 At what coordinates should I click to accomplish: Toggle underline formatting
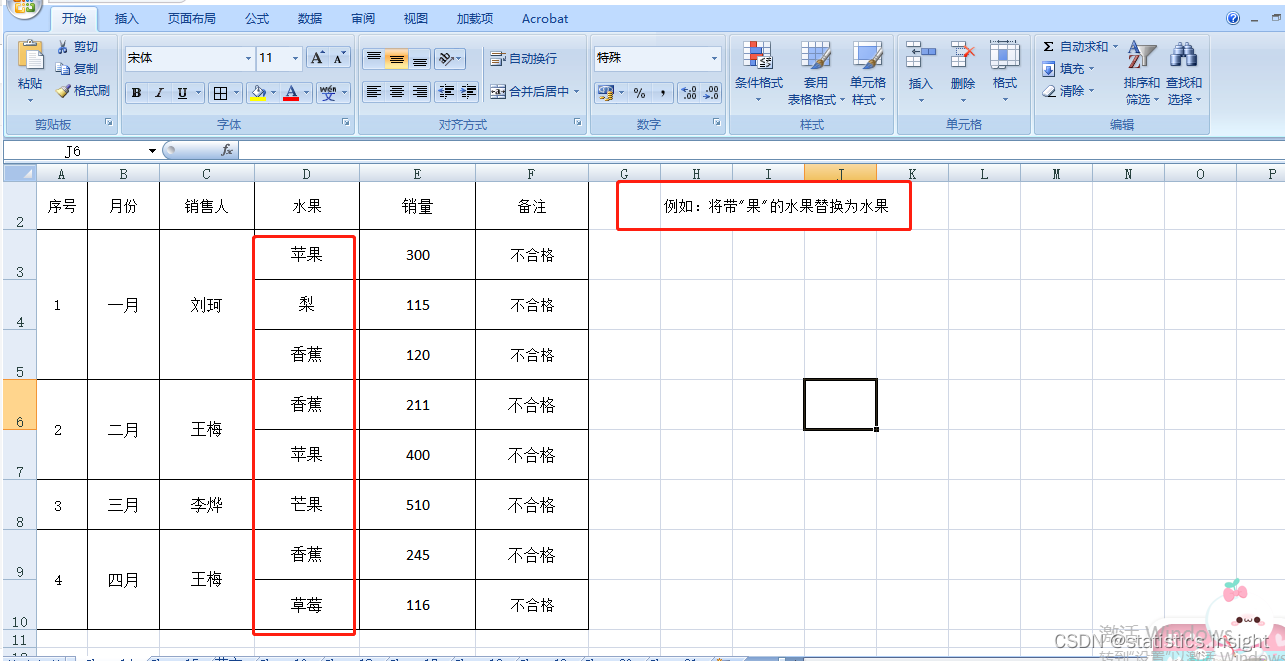(x=183, y=92)
